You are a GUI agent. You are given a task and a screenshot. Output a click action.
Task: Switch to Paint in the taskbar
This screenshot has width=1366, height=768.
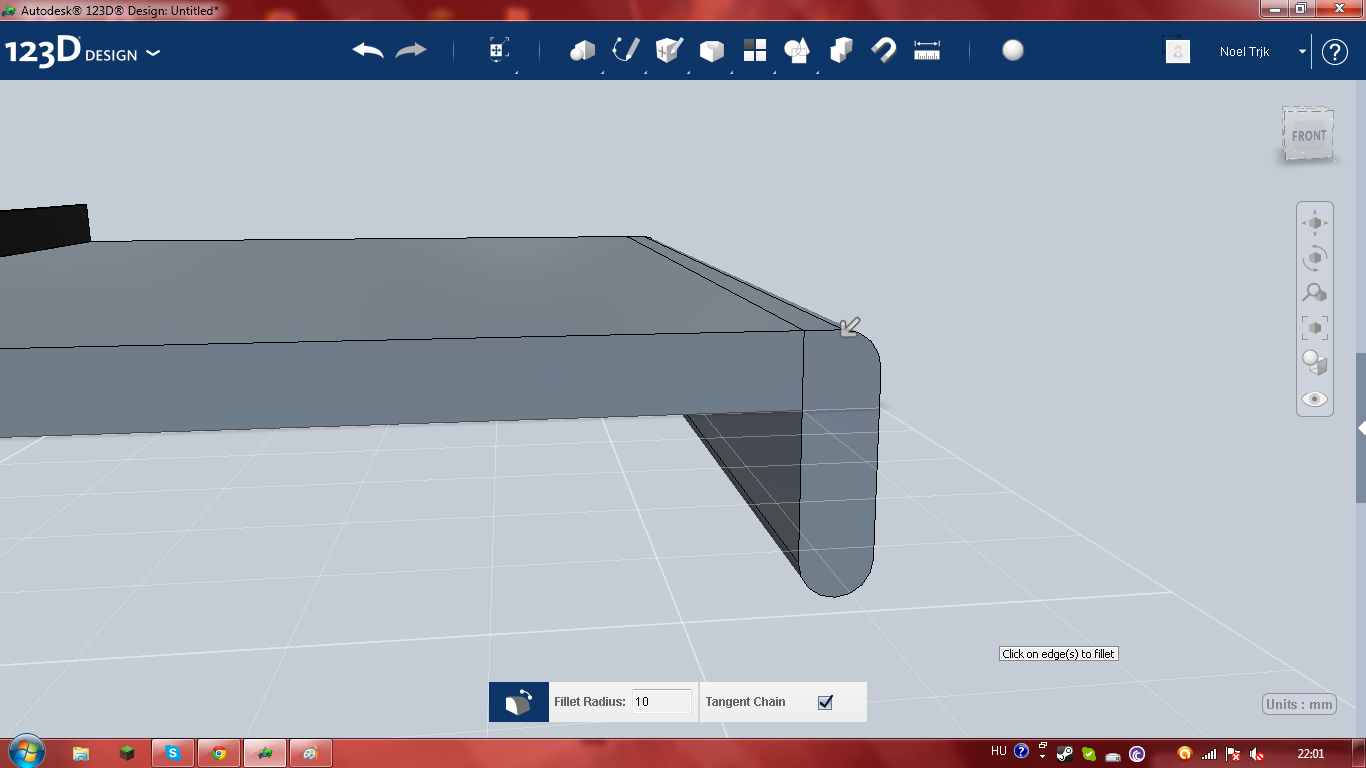(x=311, y=753)
